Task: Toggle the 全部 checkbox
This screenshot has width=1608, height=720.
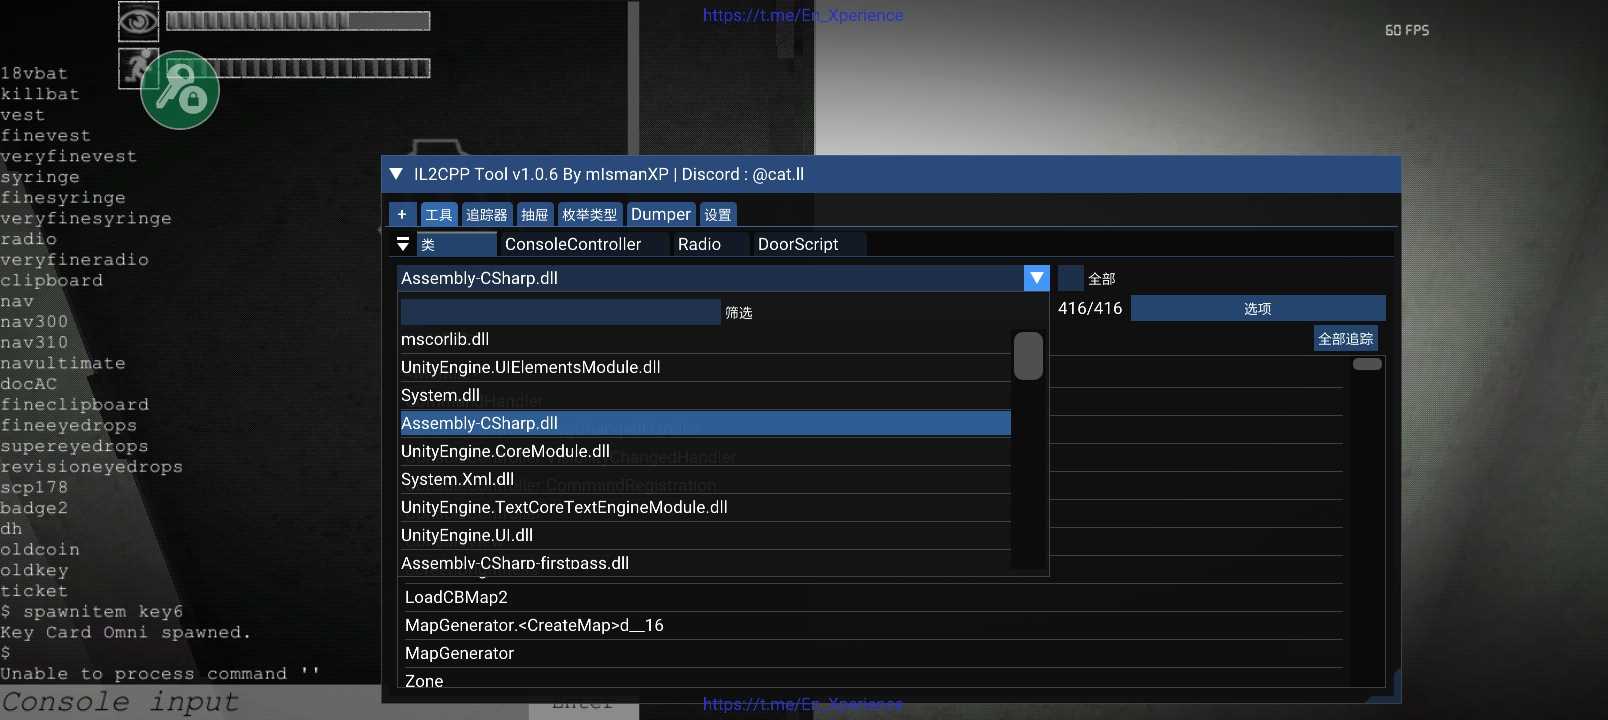Action: tap(1071, 278)
